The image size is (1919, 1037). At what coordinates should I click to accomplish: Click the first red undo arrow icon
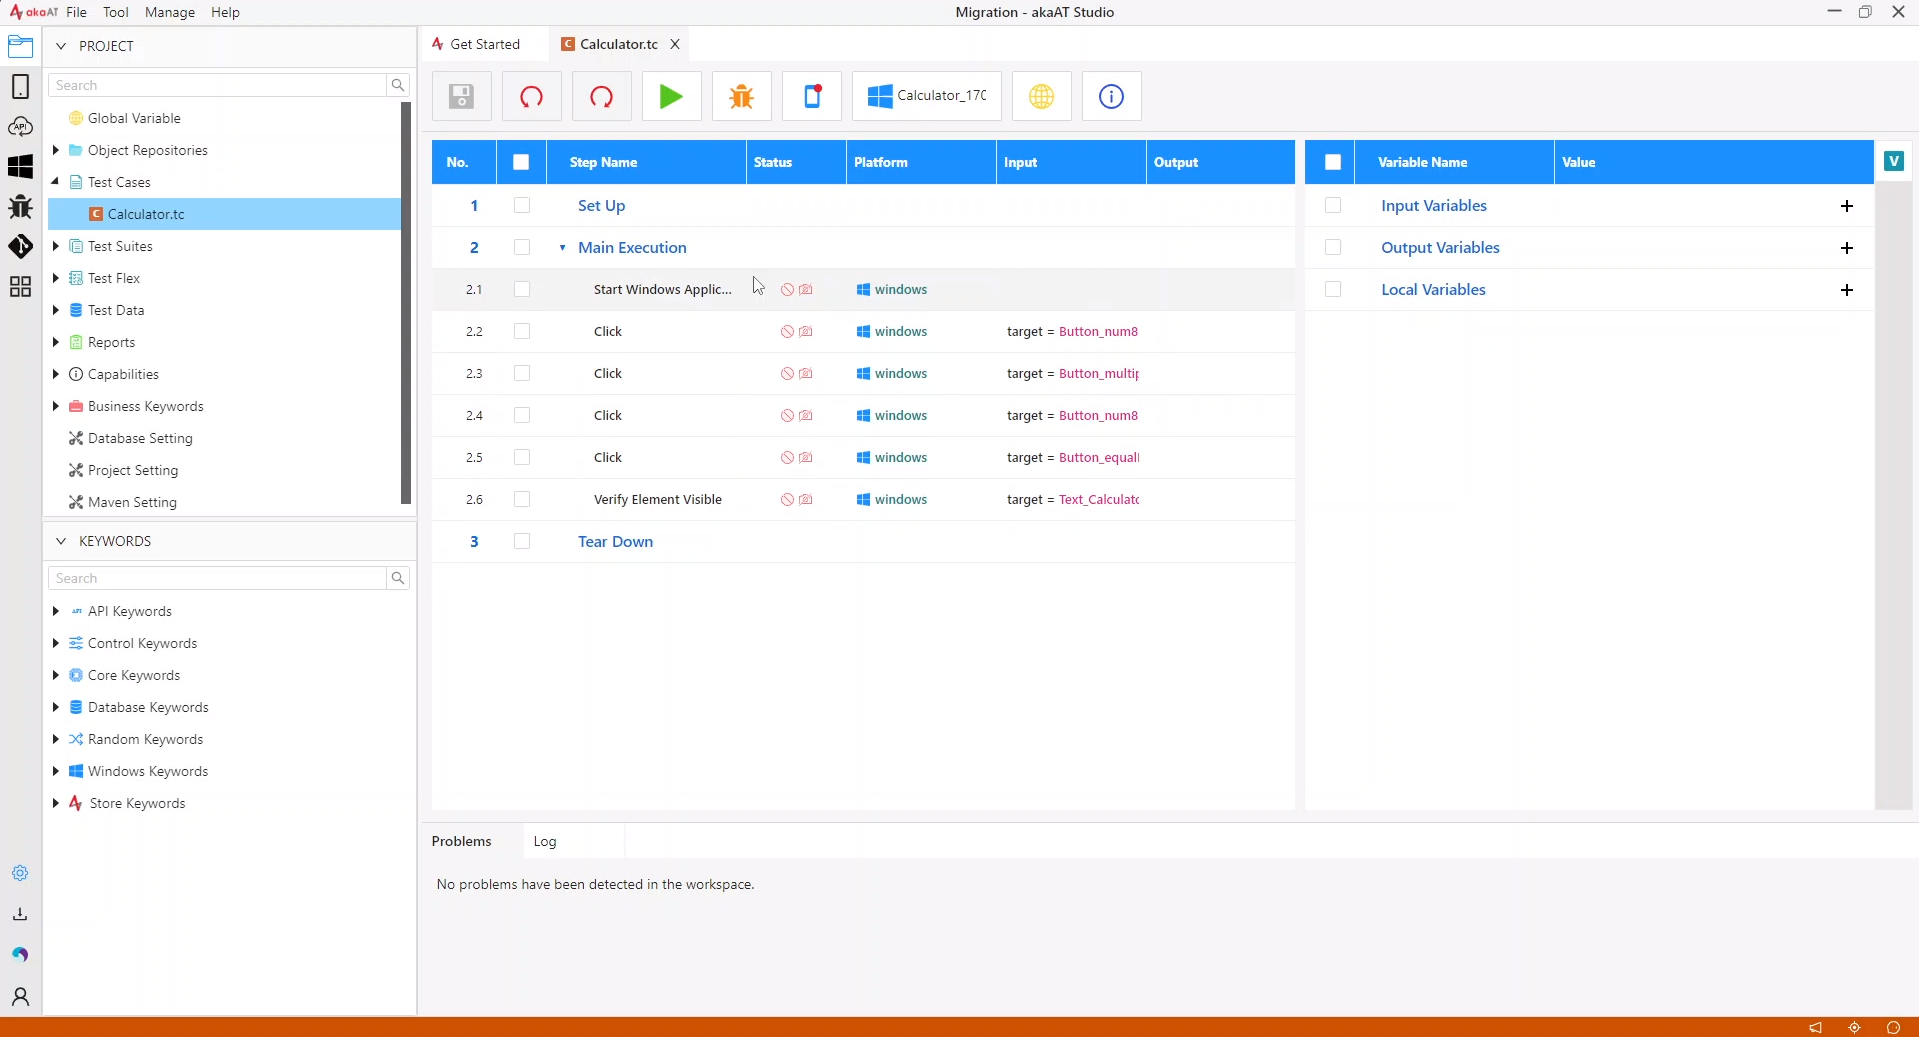pyautogui.click(x=531, y=97)
